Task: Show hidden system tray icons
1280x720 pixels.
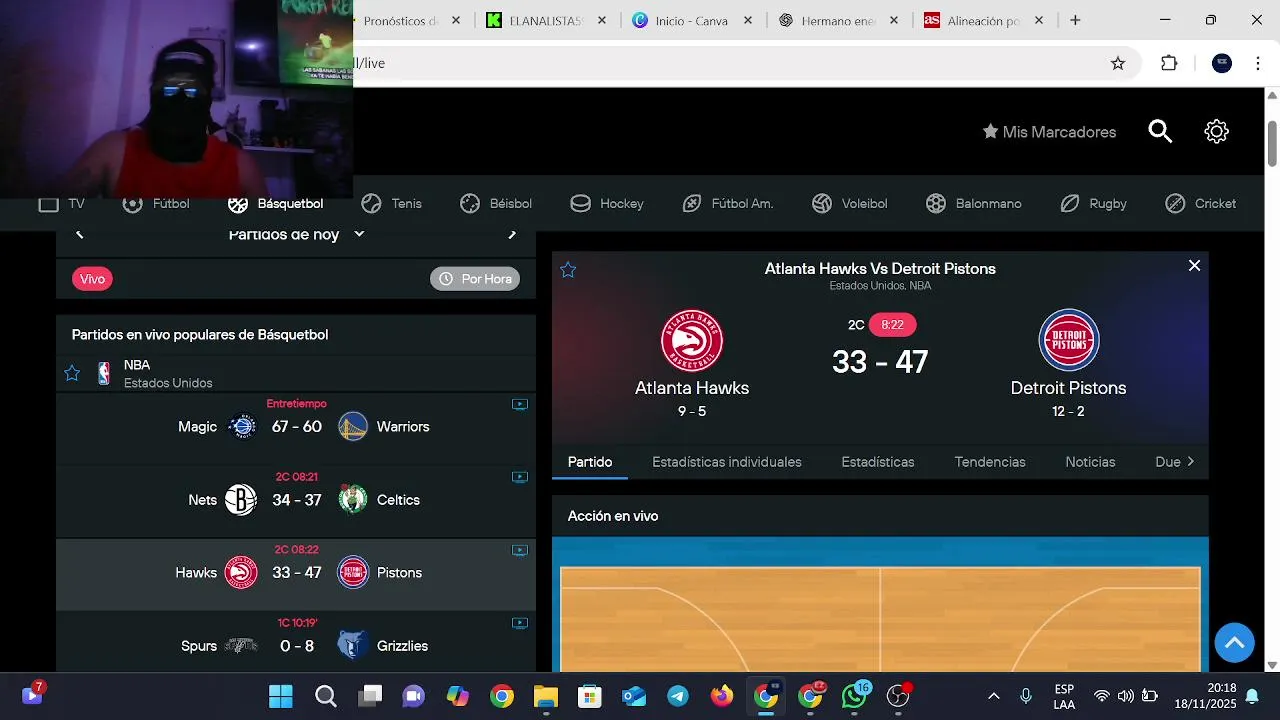Action: [993, 696]
